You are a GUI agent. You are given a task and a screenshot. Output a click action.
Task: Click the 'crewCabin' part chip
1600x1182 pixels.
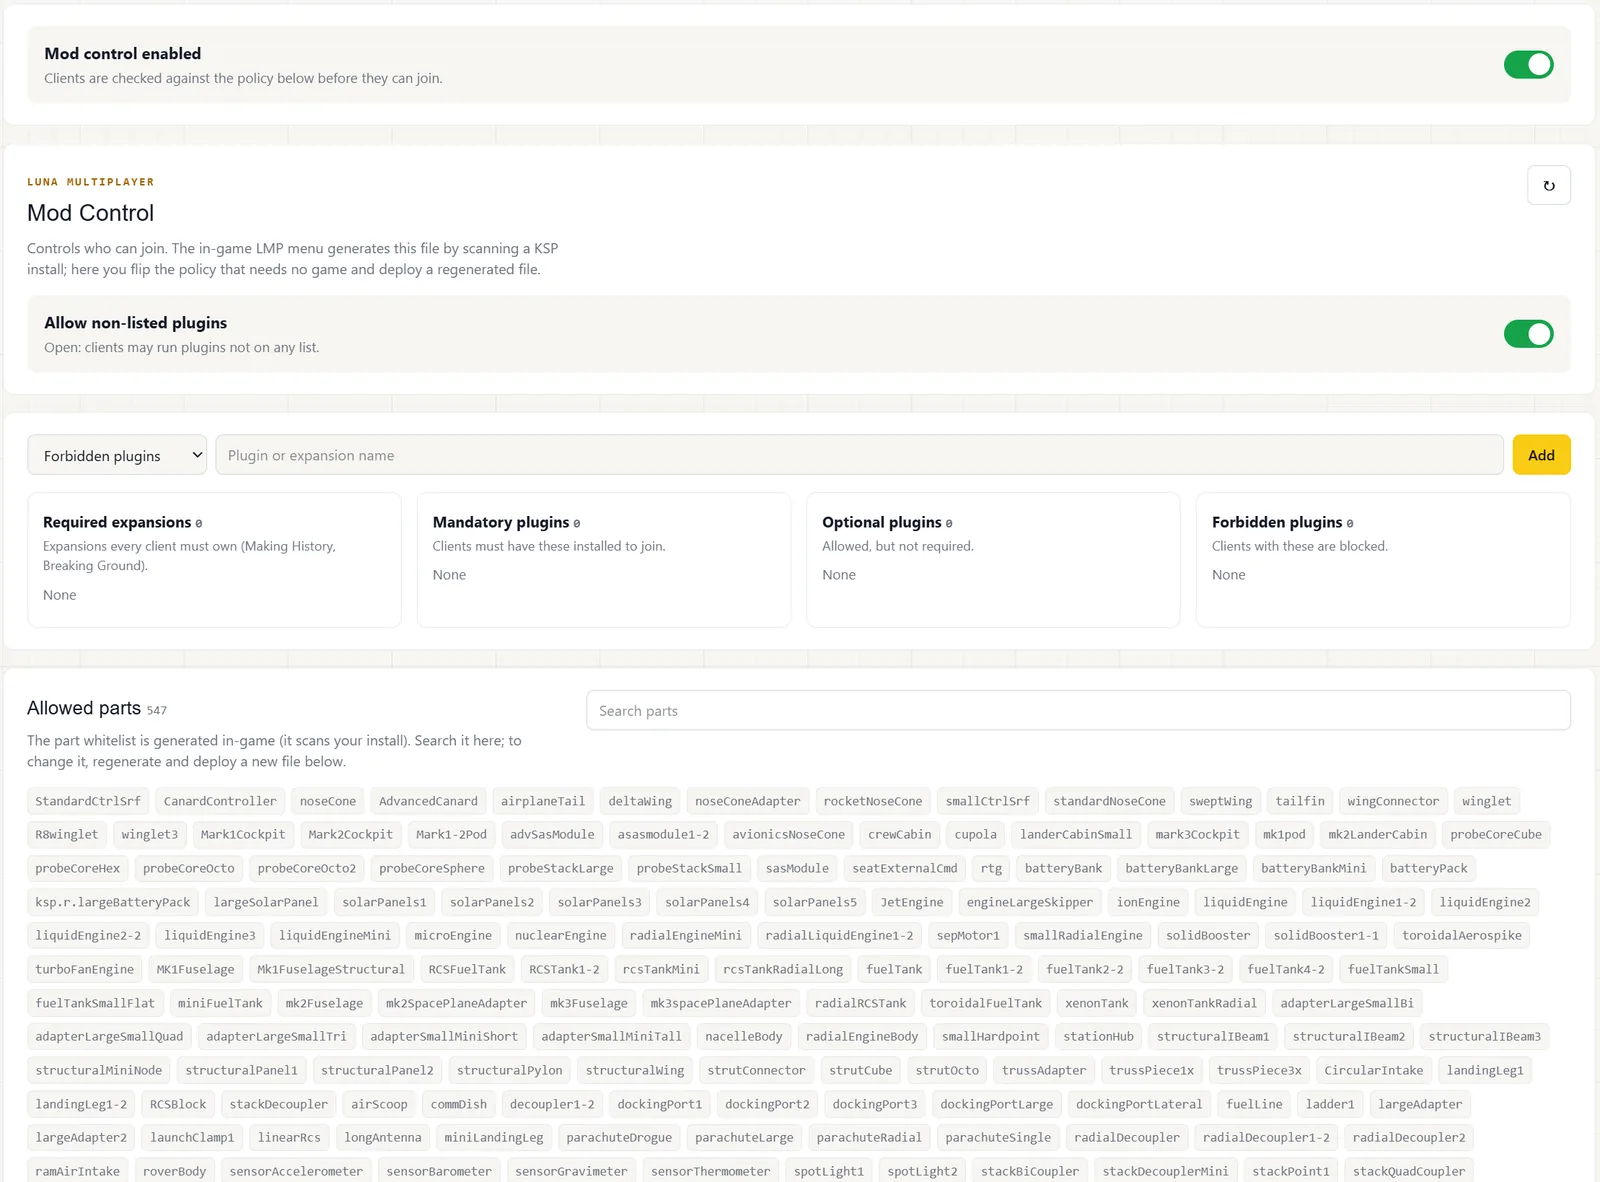899,834
